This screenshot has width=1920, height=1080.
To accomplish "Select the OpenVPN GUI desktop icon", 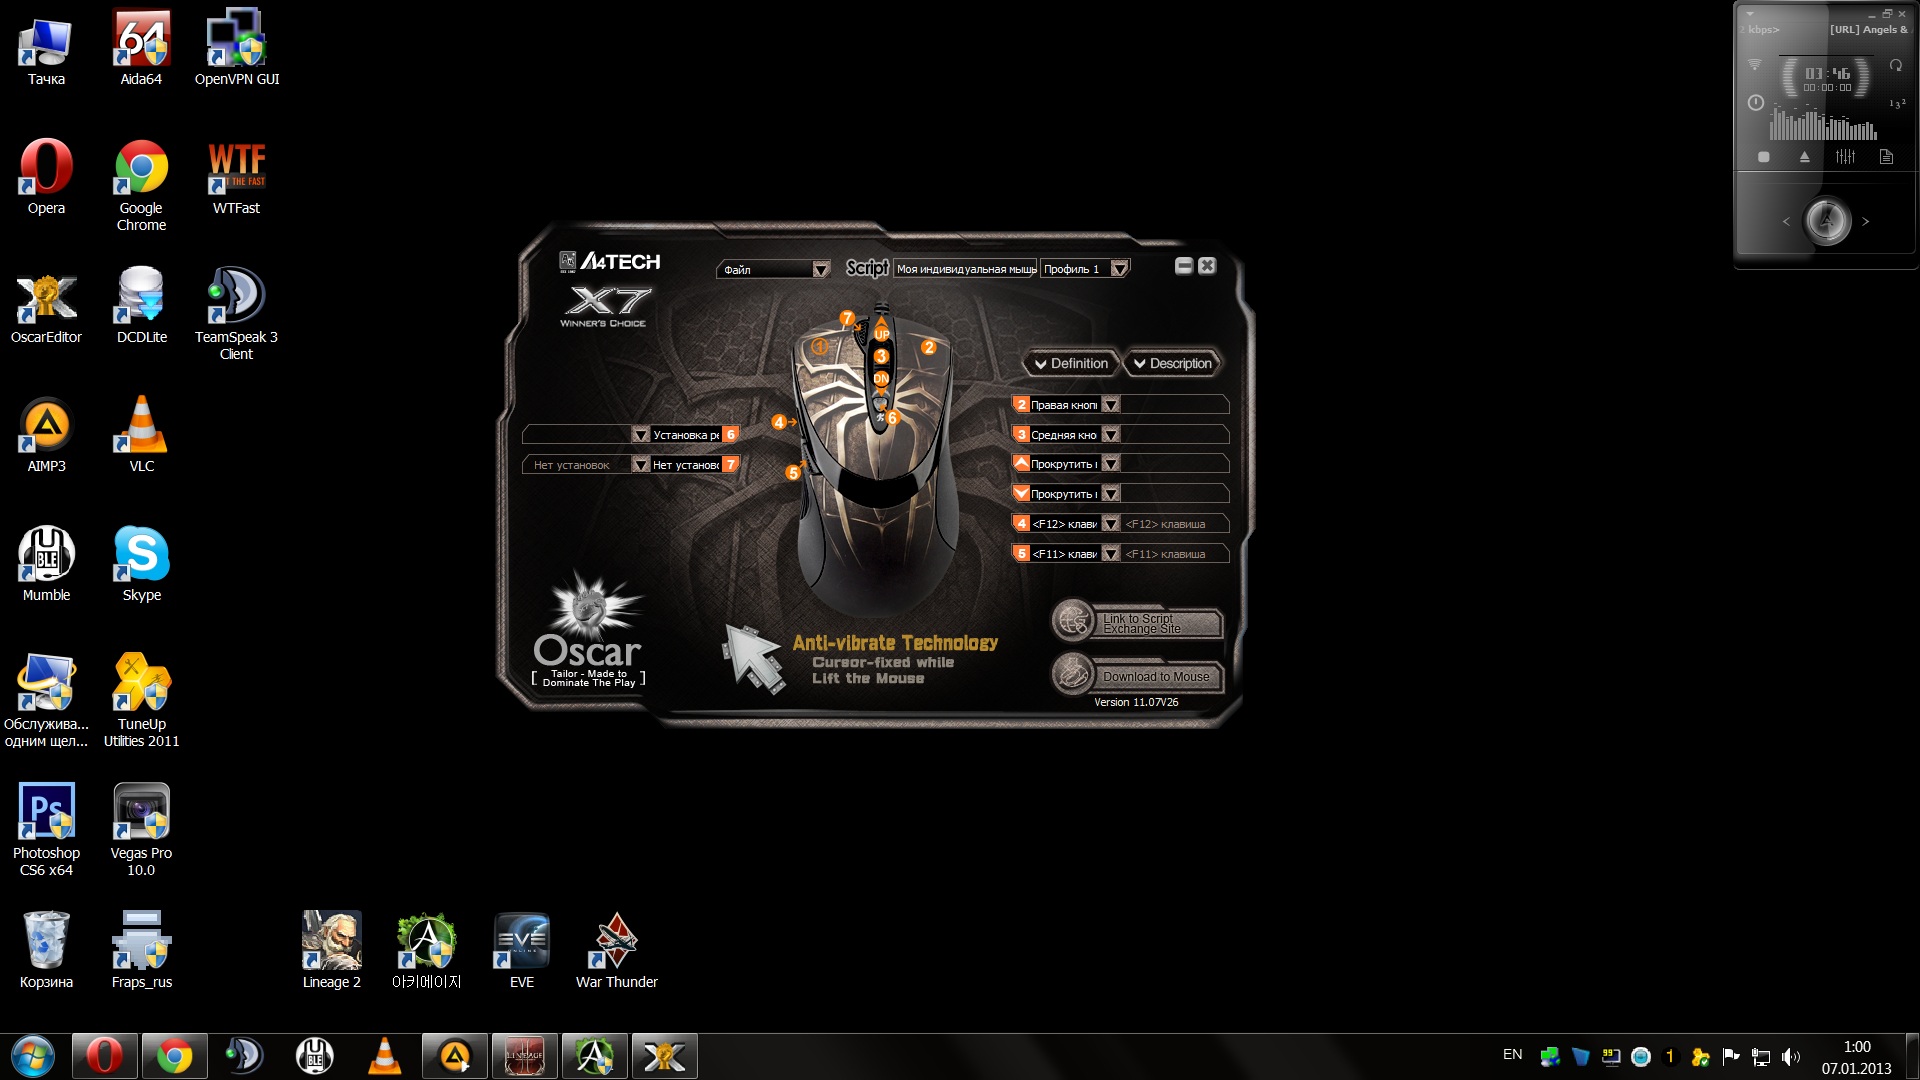I will pyautogui.click(x=237, y=48).
